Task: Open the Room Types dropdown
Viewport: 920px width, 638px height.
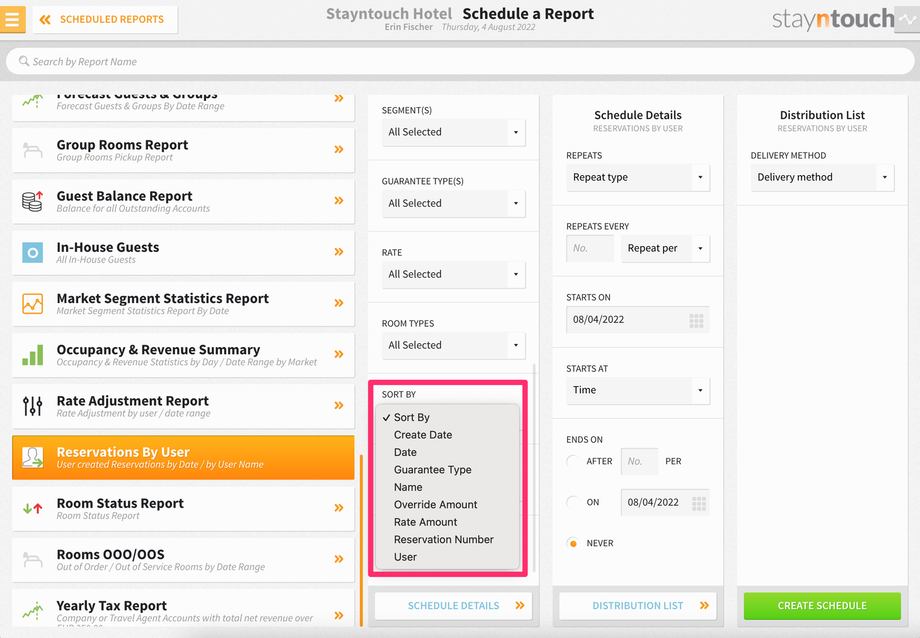Action: tap(454, 345)
